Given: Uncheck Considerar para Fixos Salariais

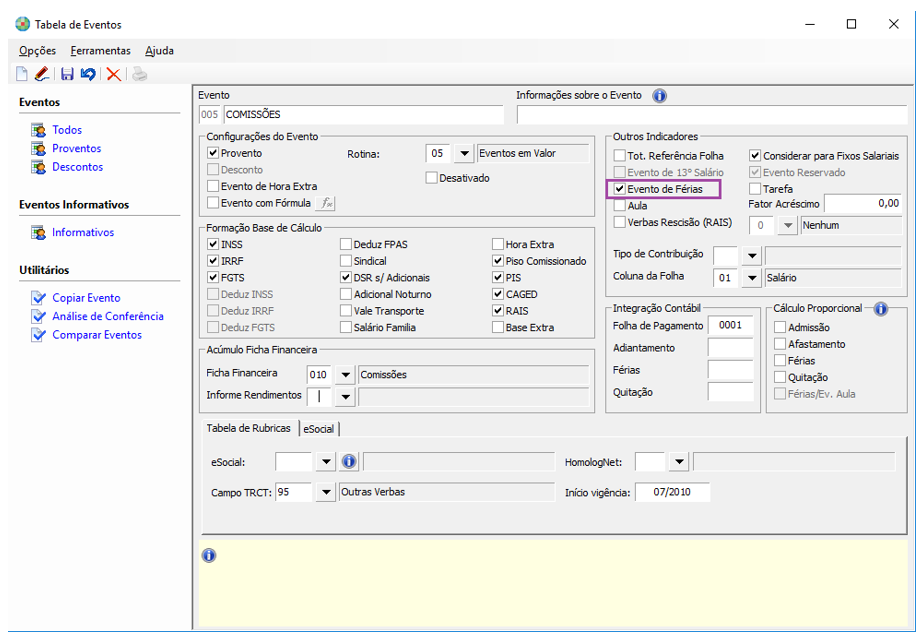Looking at the screenshot, I should (x=755, y=156).
